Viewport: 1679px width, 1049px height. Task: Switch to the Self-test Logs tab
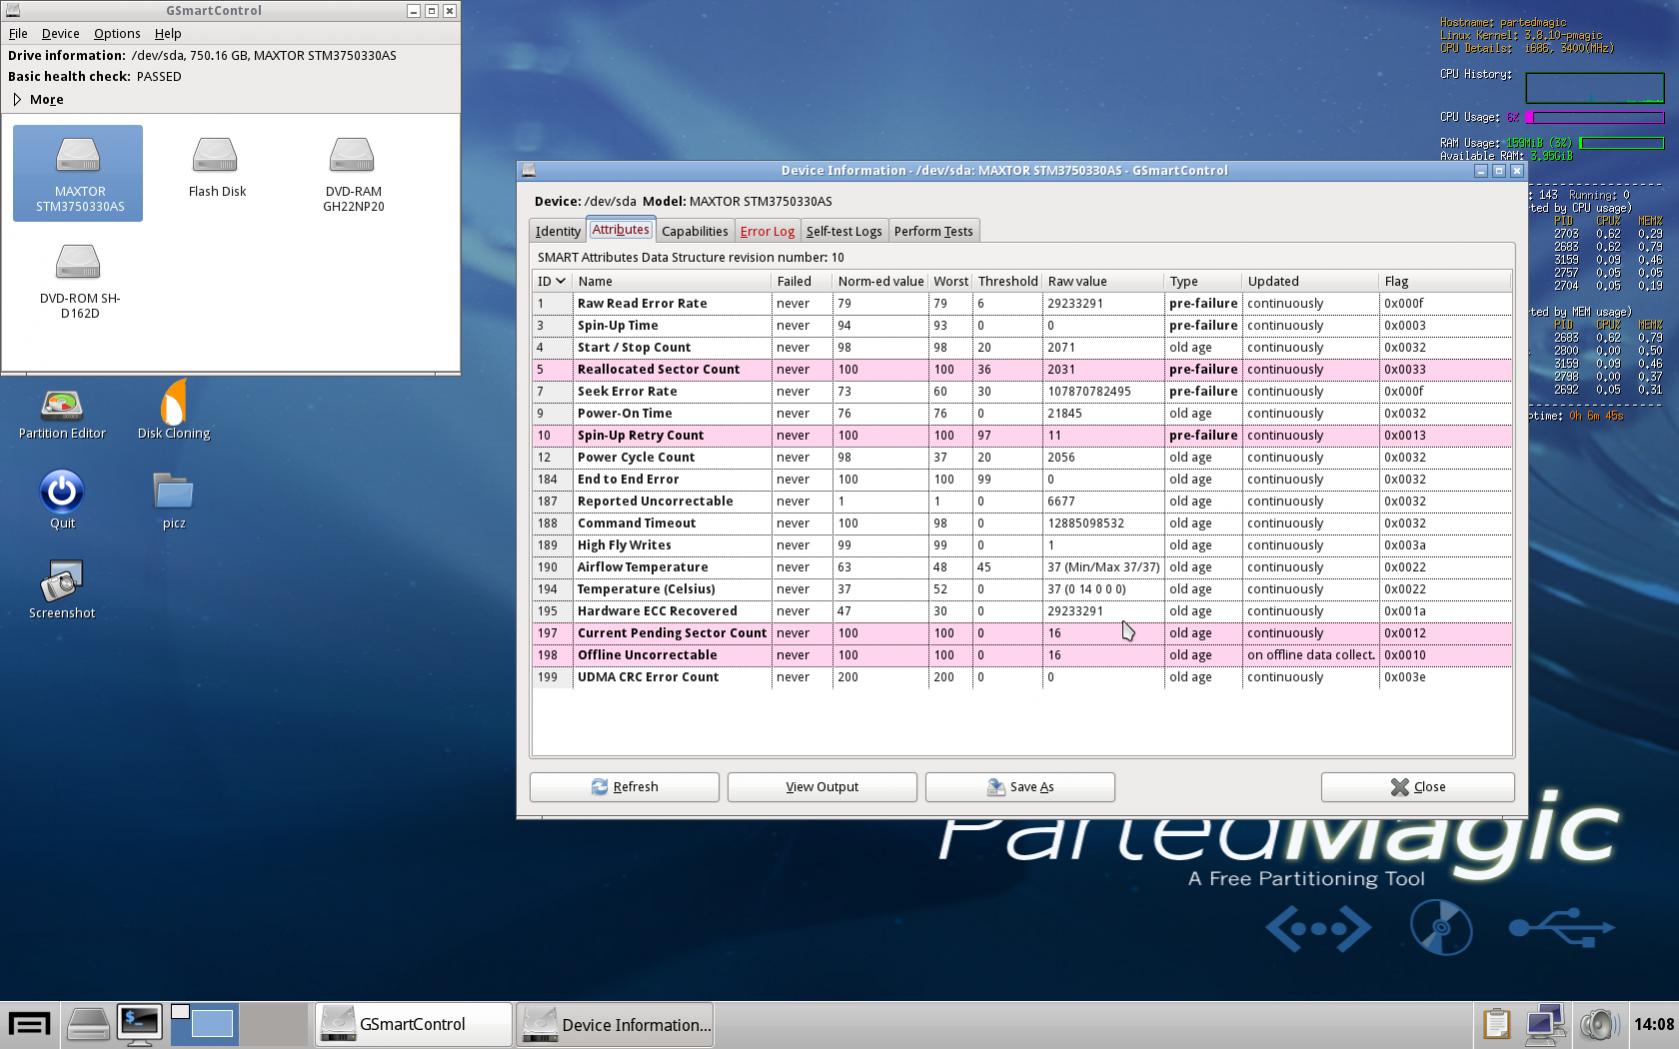coord(844,231)
